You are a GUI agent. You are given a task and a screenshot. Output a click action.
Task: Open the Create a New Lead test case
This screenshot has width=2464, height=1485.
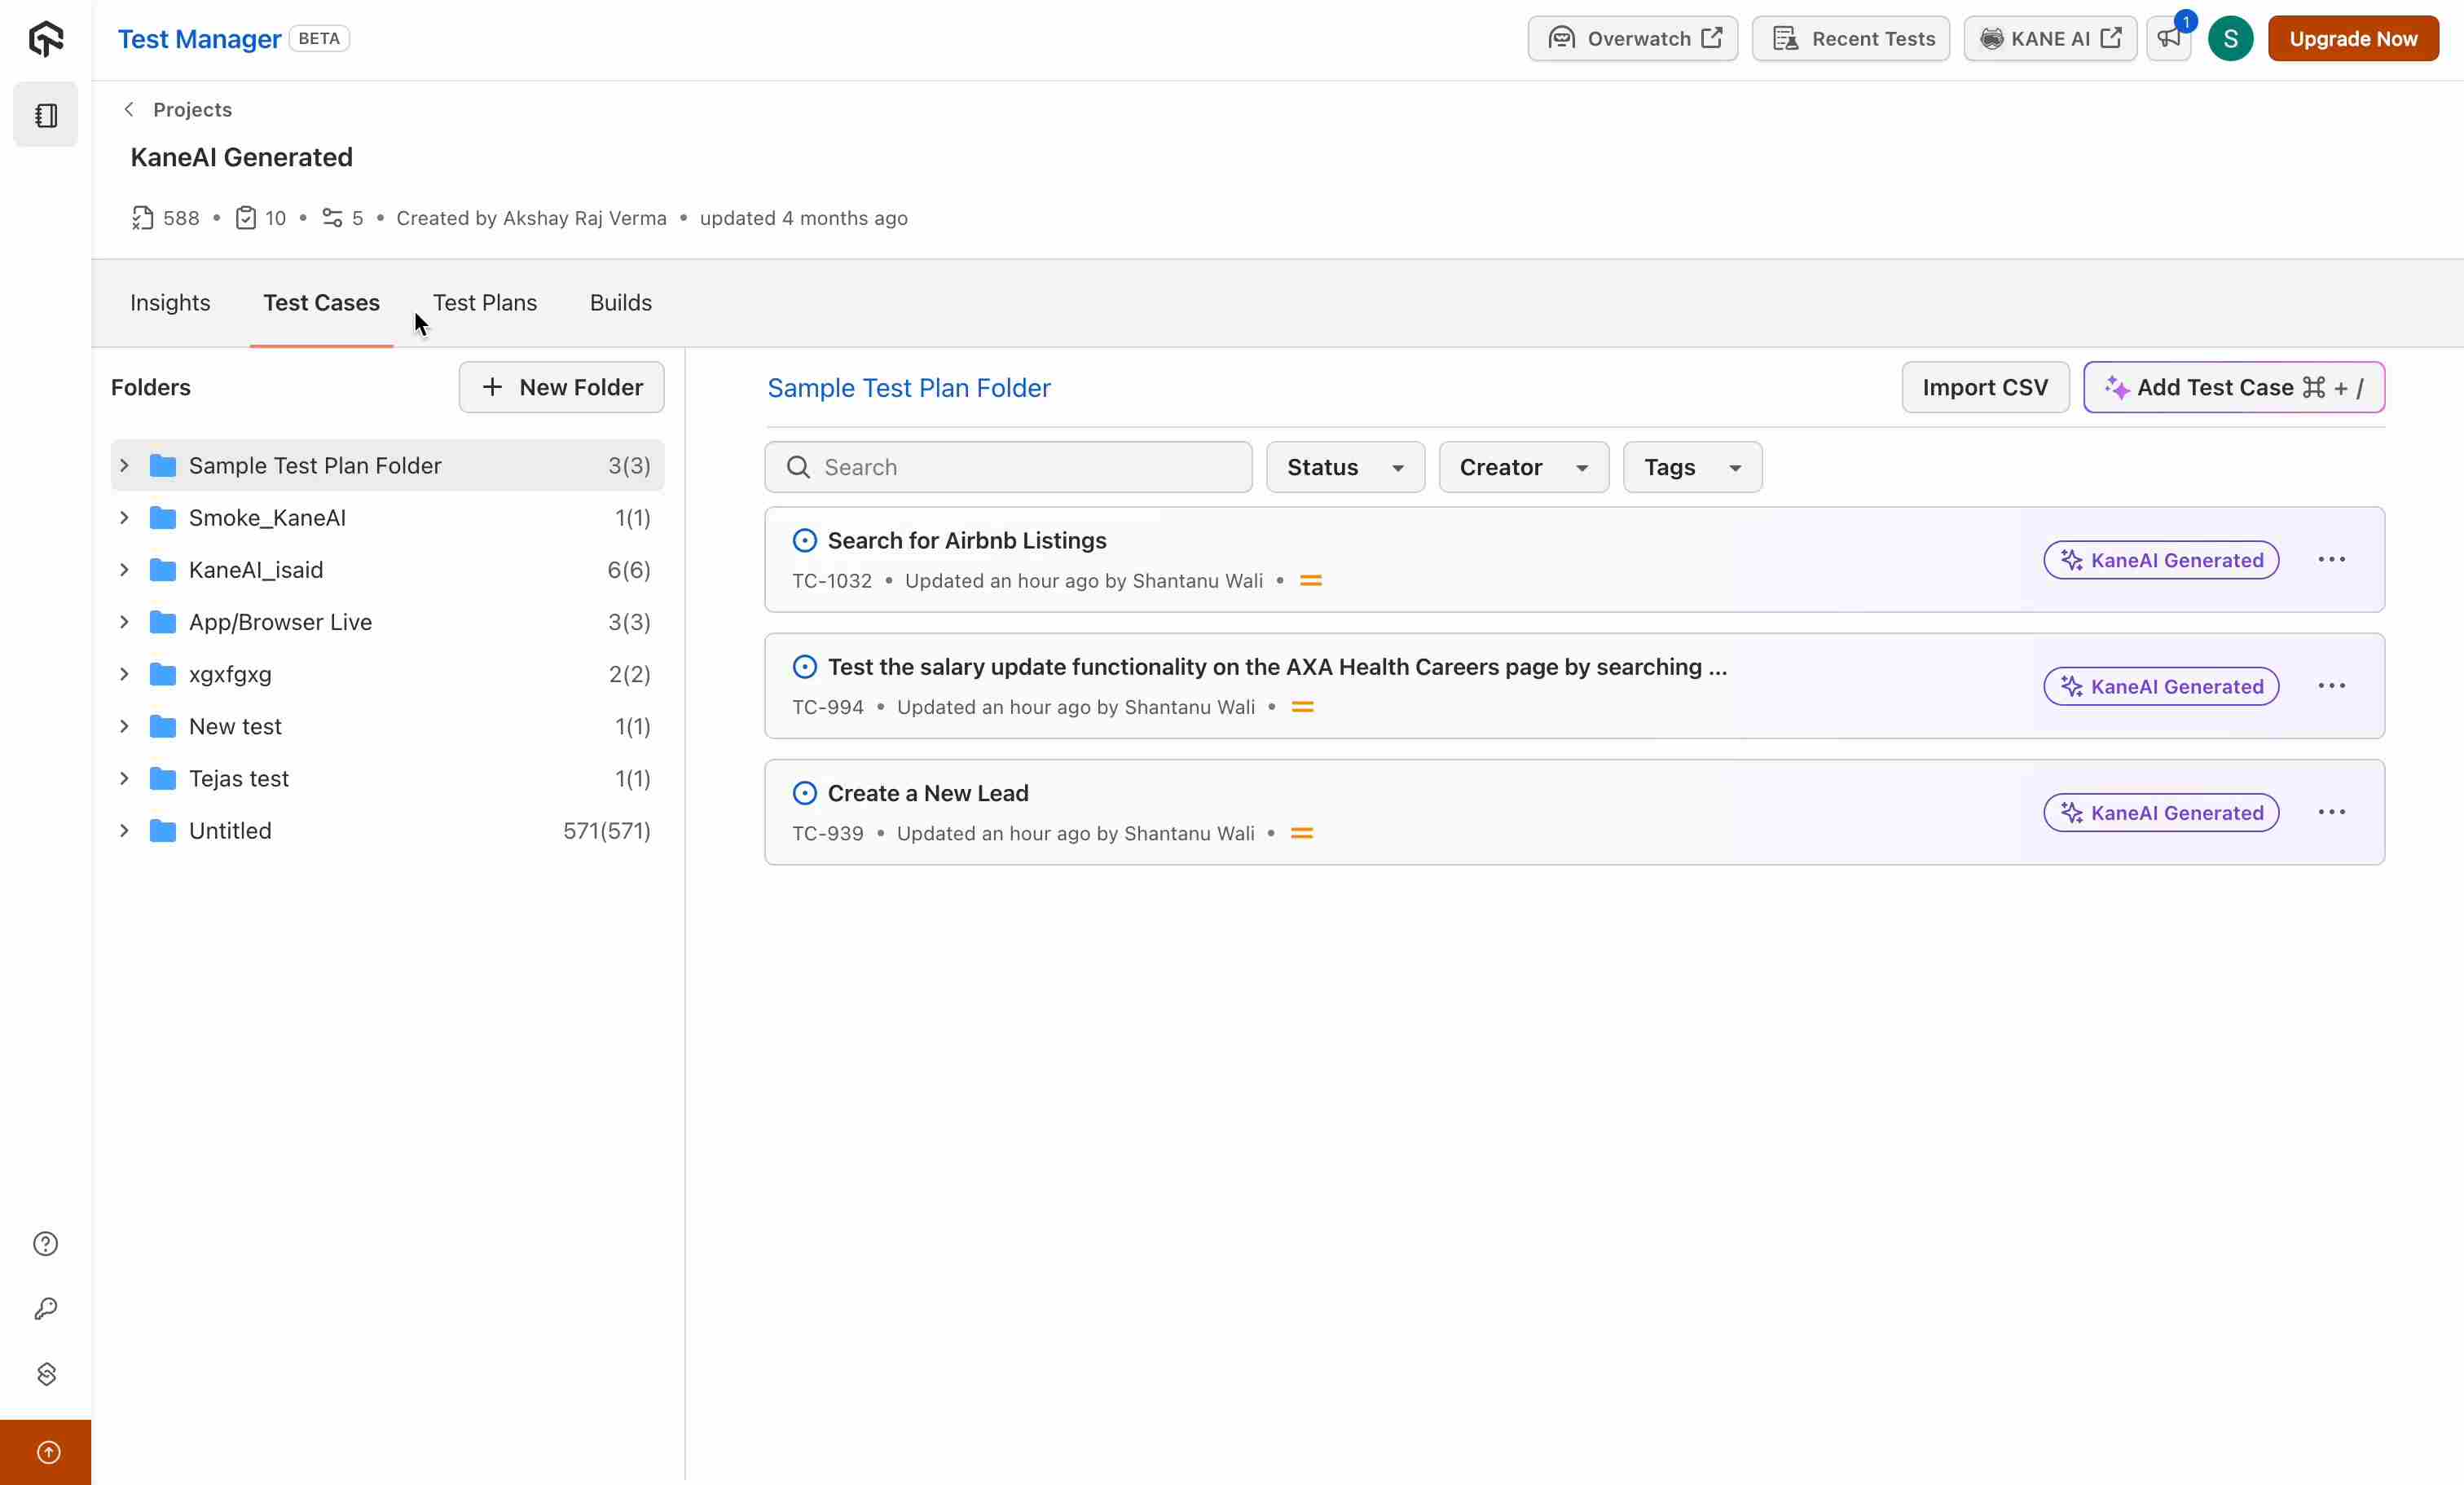coord(928,793)
